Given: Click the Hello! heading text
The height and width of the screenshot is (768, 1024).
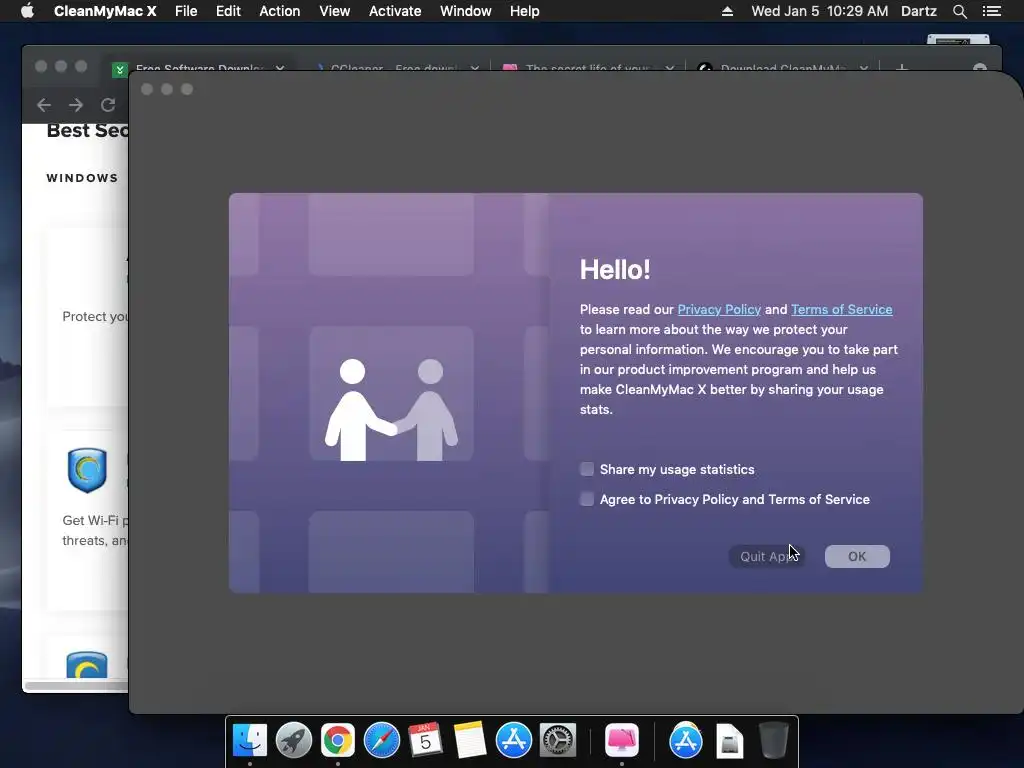Looking at the screenshot, I should point(615,270).
